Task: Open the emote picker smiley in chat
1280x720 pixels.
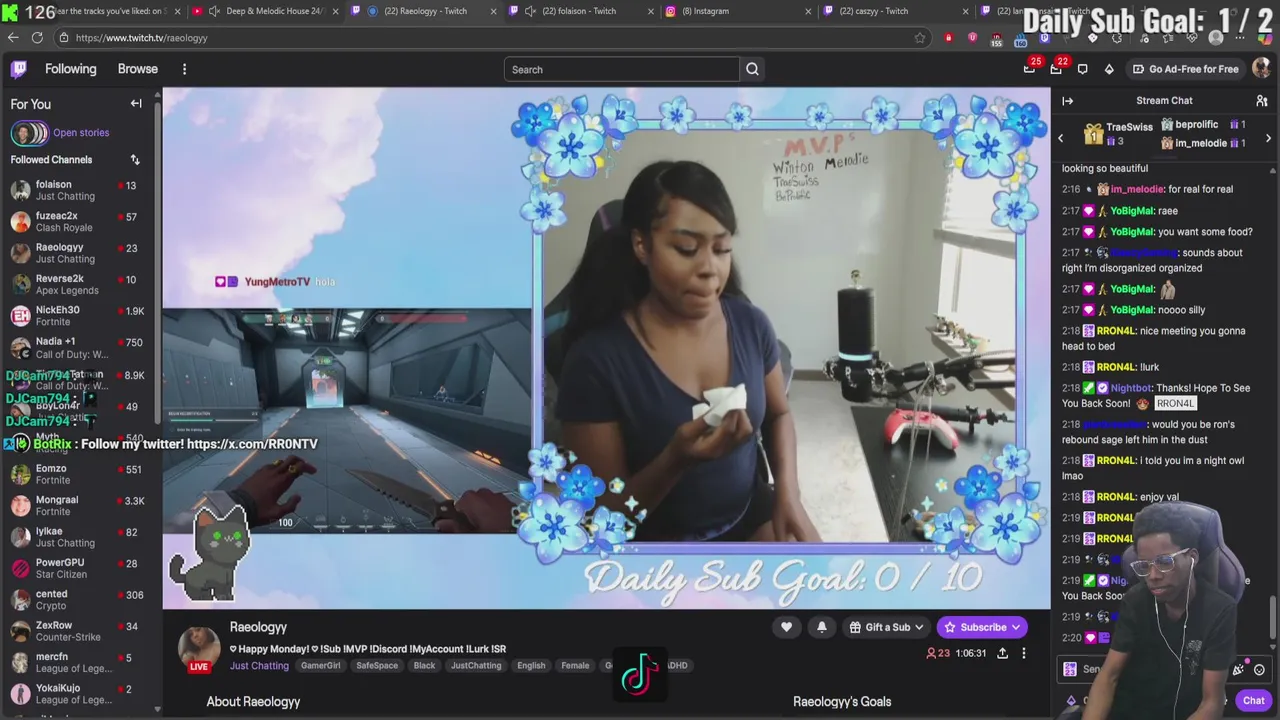Action: coord(1259,670)
